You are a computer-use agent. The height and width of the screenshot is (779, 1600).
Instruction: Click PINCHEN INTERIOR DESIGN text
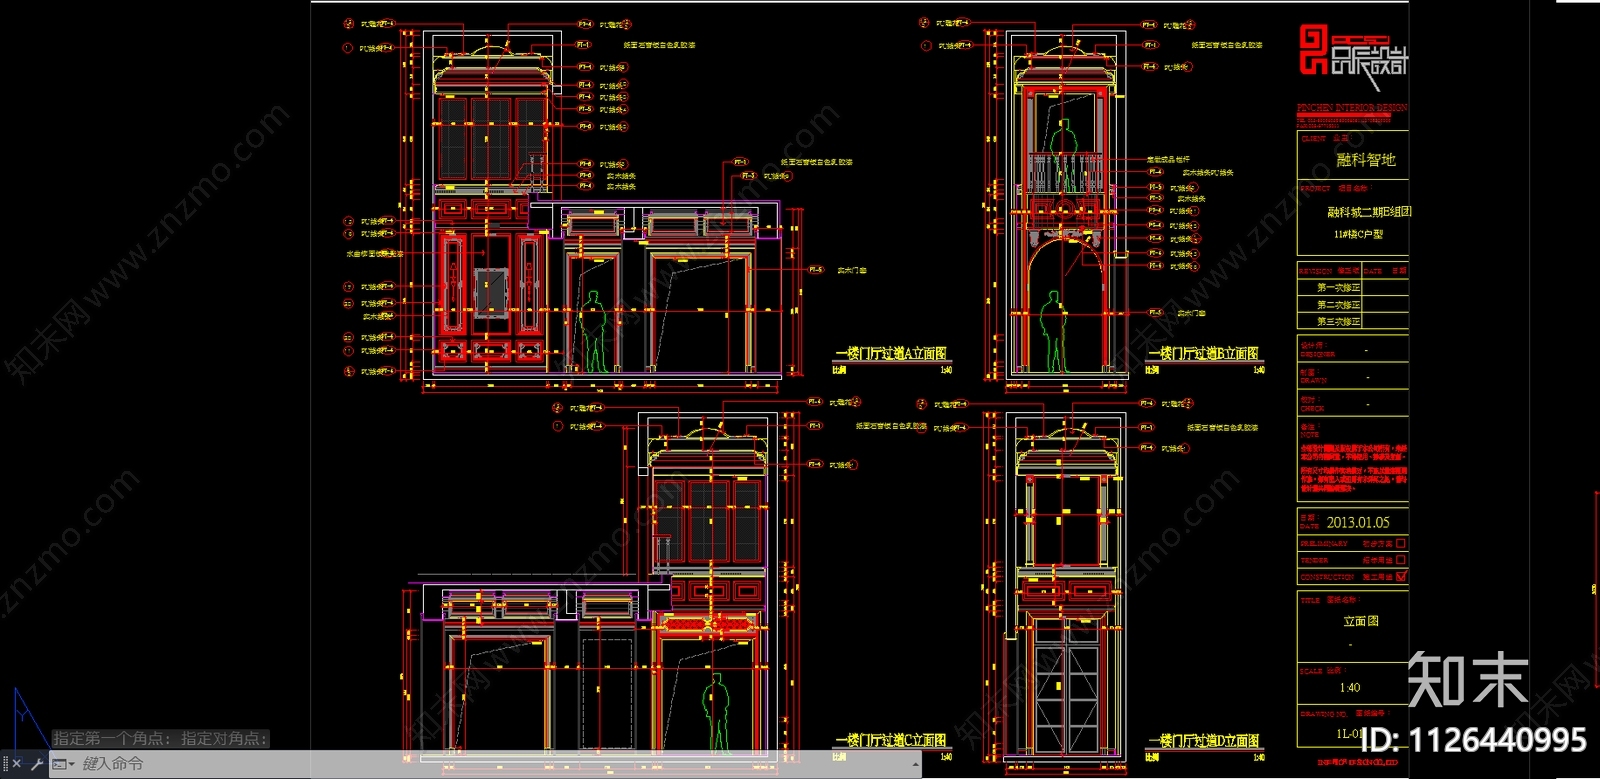tap(1352, 107)
